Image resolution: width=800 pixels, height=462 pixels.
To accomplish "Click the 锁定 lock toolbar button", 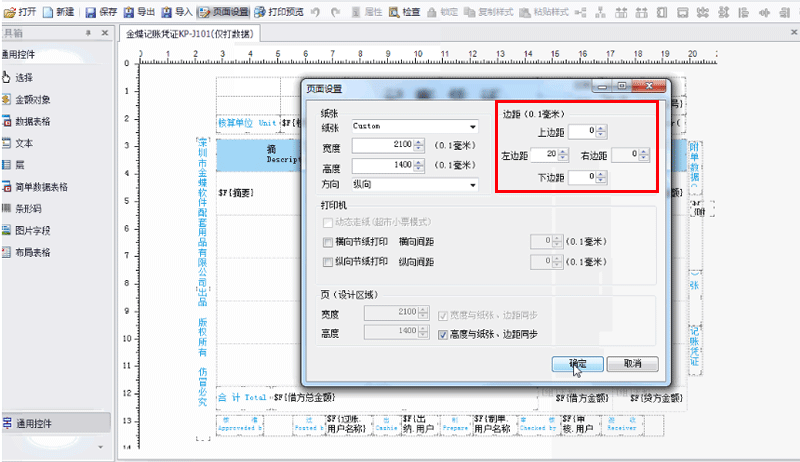I will pos(442,12).
